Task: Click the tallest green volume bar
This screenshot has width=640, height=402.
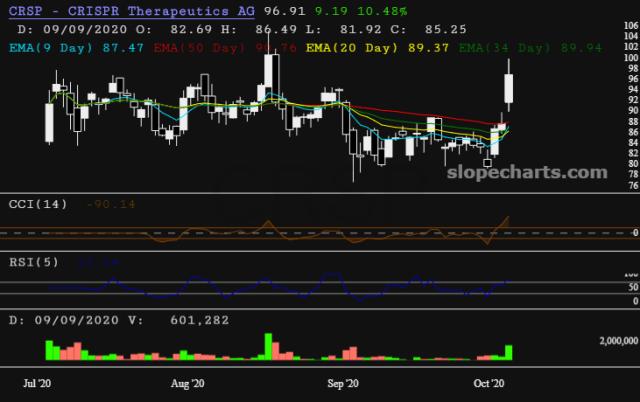Action: 267,346
